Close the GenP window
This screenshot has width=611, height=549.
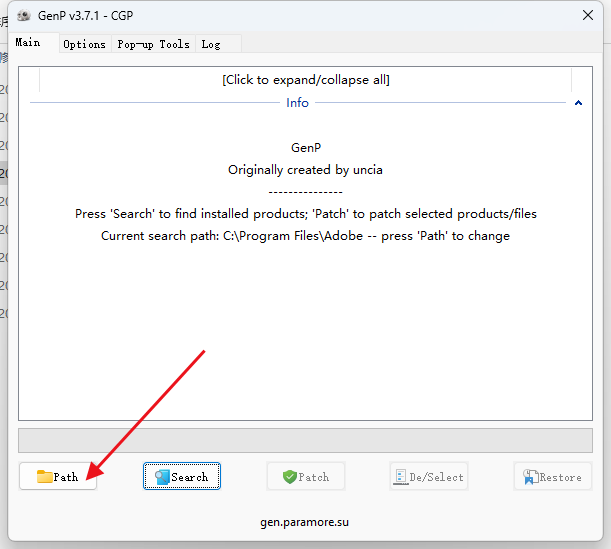coord(588,16)
